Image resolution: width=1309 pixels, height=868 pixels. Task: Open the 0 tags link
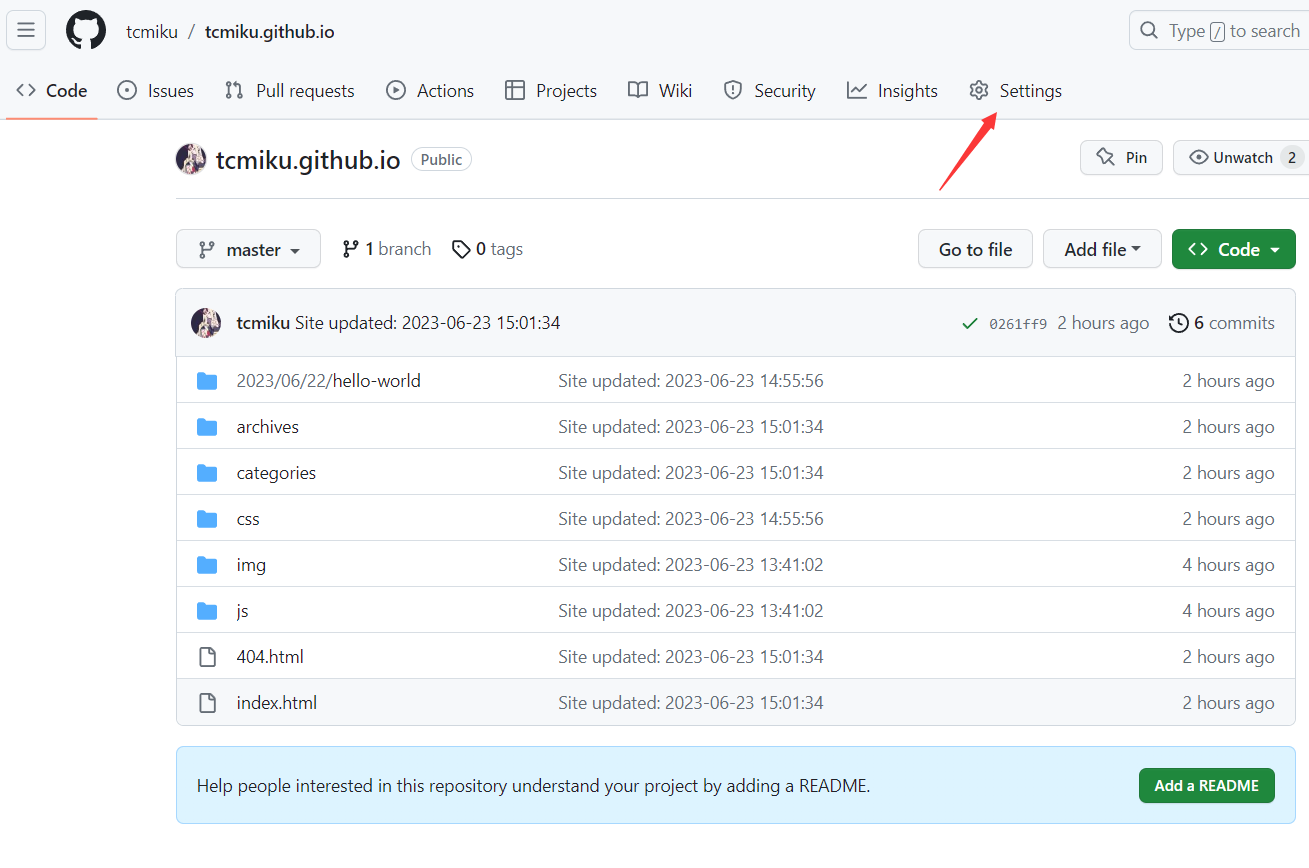(x=488, y=249)
